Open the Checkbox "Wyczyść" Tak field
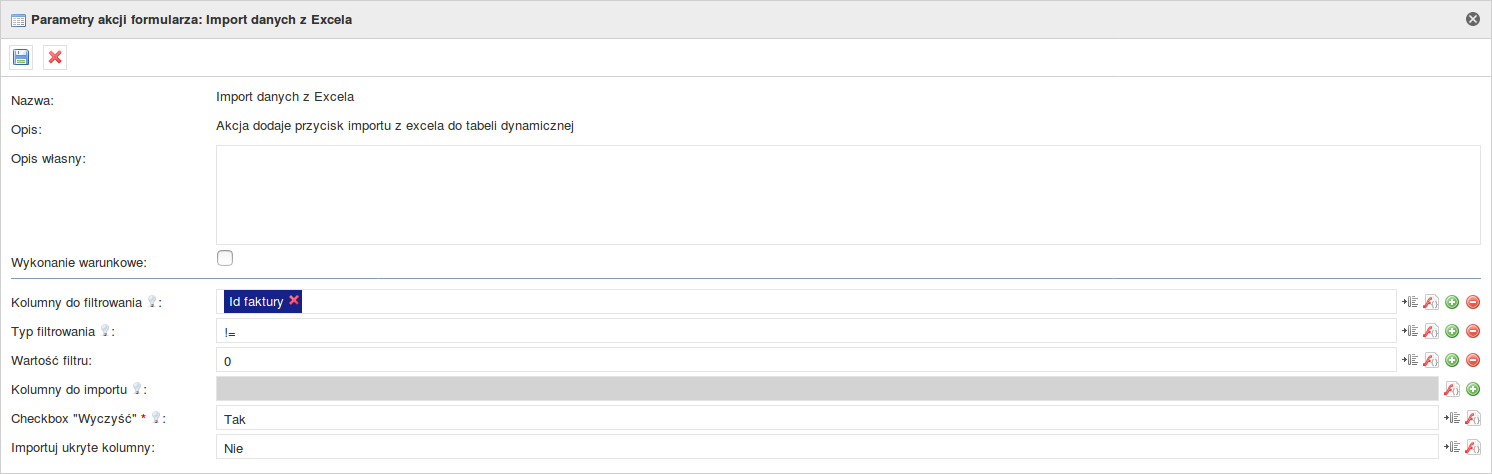 [x=827, y=418]
